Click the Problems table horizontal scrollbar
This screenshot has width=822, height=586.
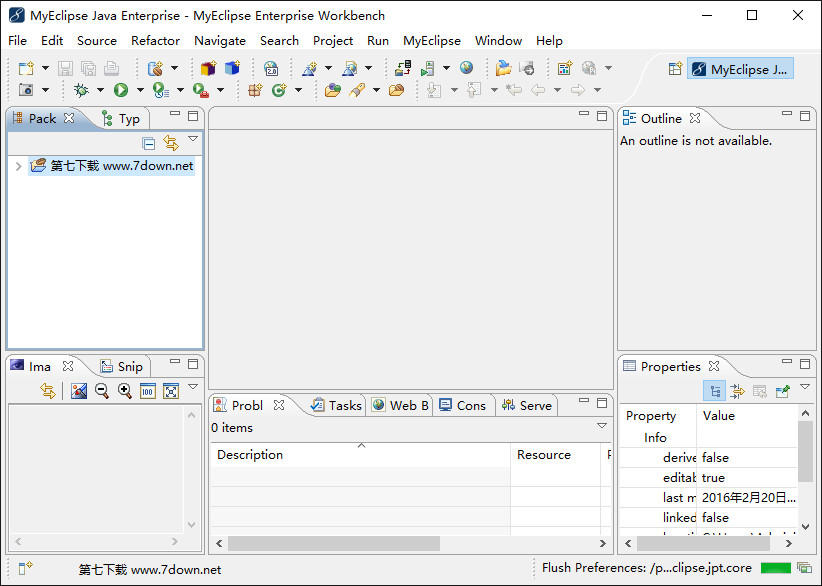[x=335, y=544]
